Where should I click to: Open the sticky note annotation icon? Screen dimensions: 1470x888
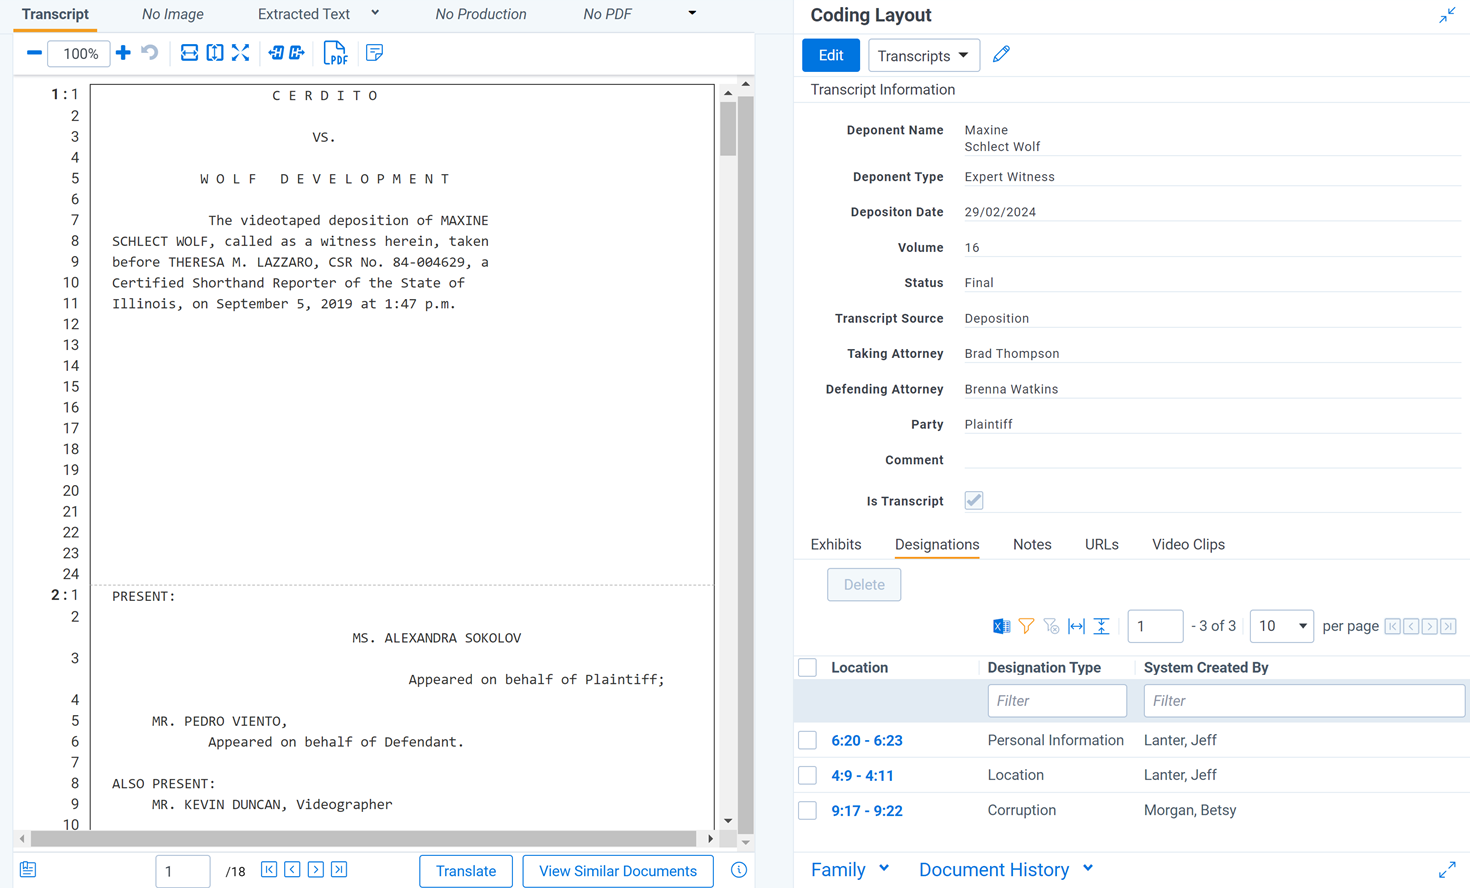(375, 53)
